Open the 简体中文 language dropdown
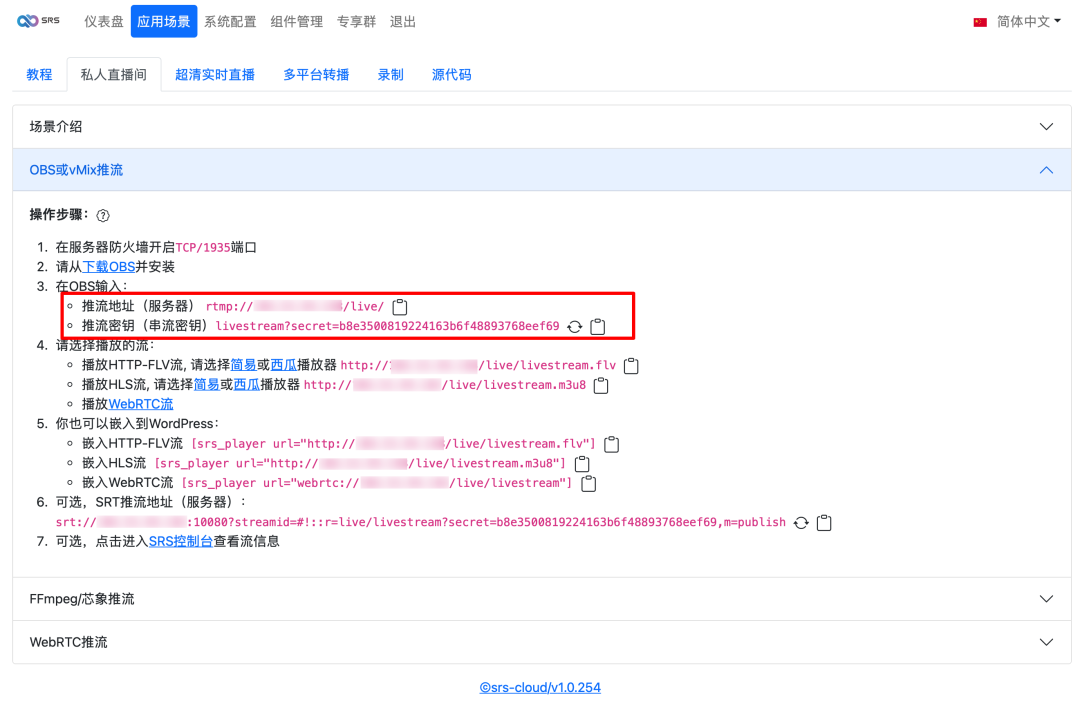Viewport: 1080px width, 701px height. coord(1028,21)
